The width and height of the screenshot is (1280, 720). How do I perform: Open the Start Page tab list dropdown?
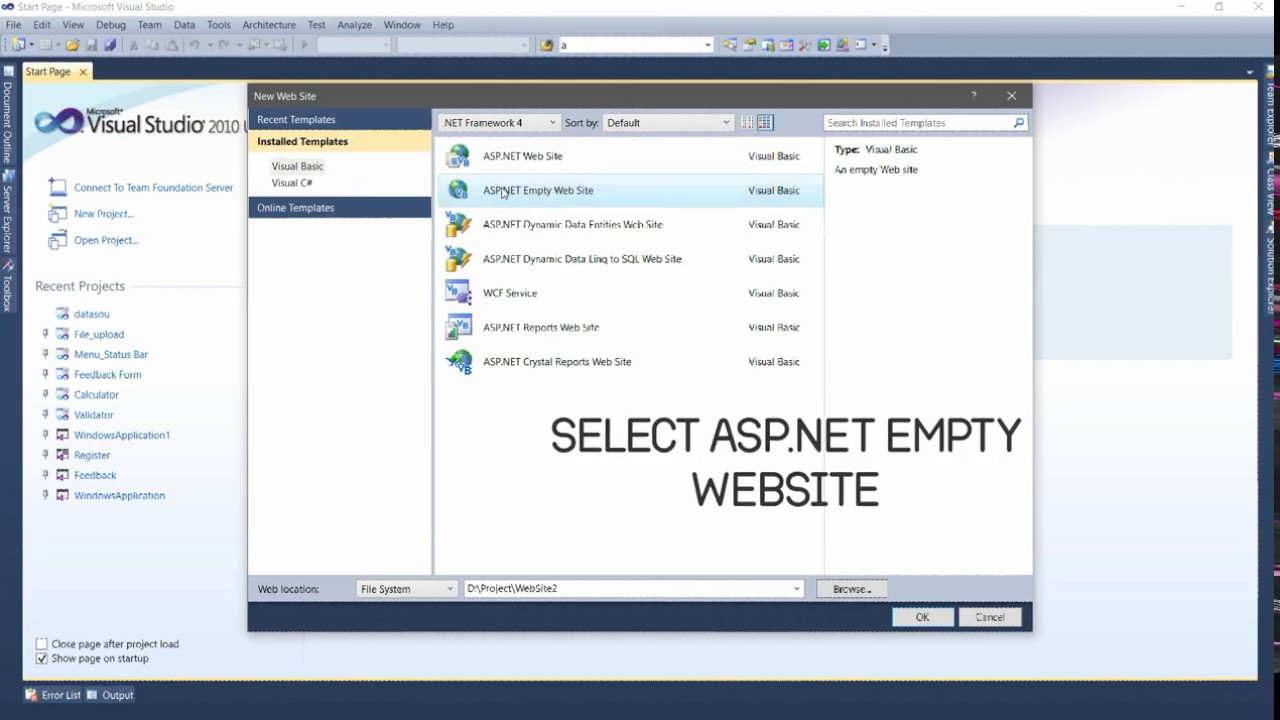click(x=1250, y=72)
